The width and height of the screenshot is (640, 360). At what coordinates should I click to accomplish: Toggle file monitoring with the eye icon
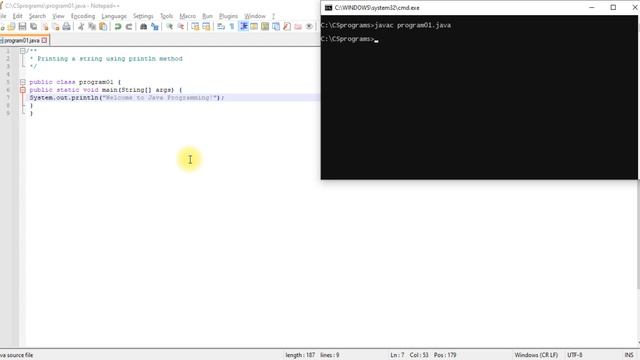click(x=309, y=27)
